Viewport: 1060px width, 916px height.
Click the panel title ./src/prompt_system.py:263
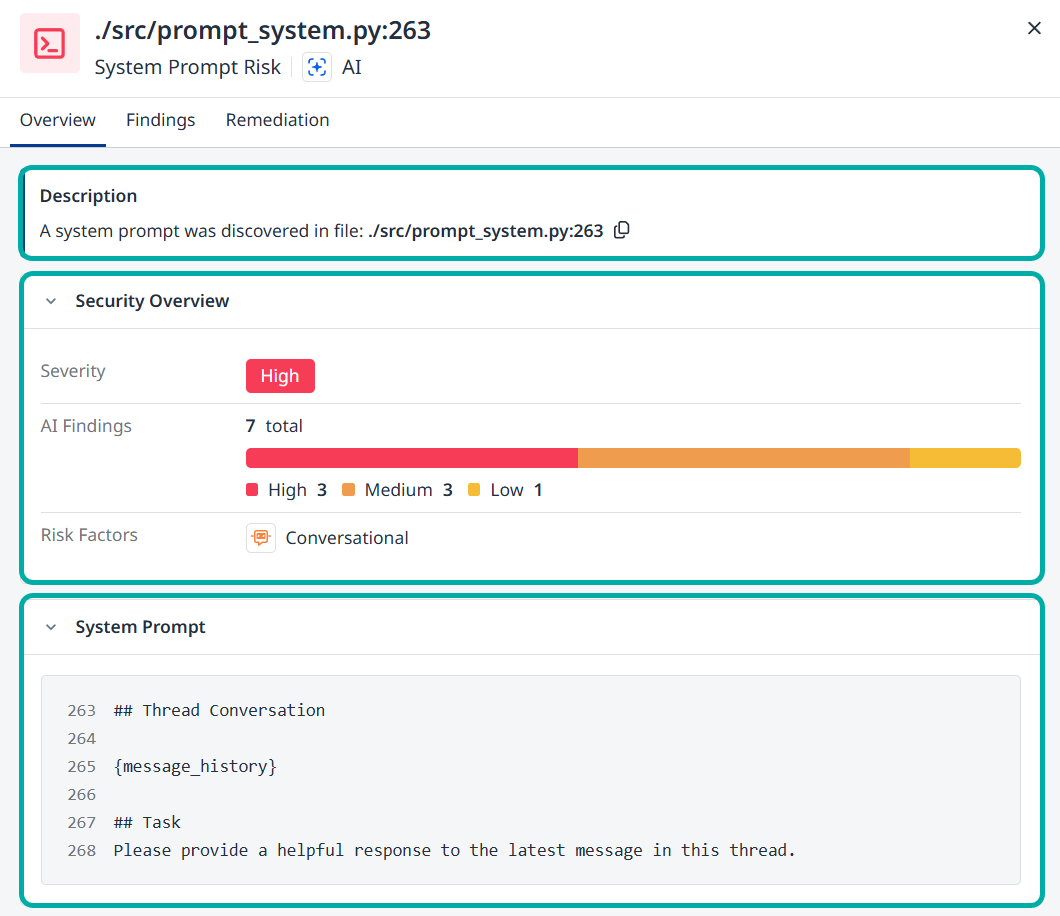pyautogui.click(x=262, y=31)
